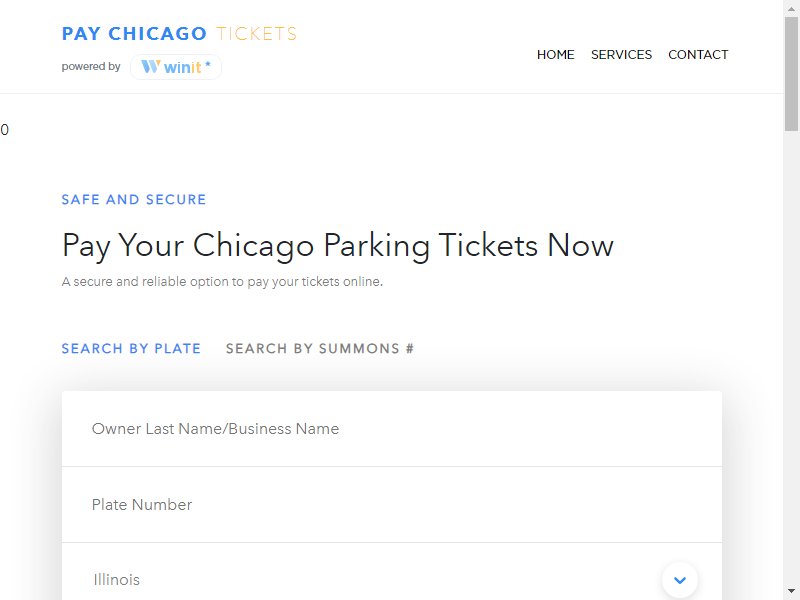Click into the Plate Number field

(x=391, y=505)
